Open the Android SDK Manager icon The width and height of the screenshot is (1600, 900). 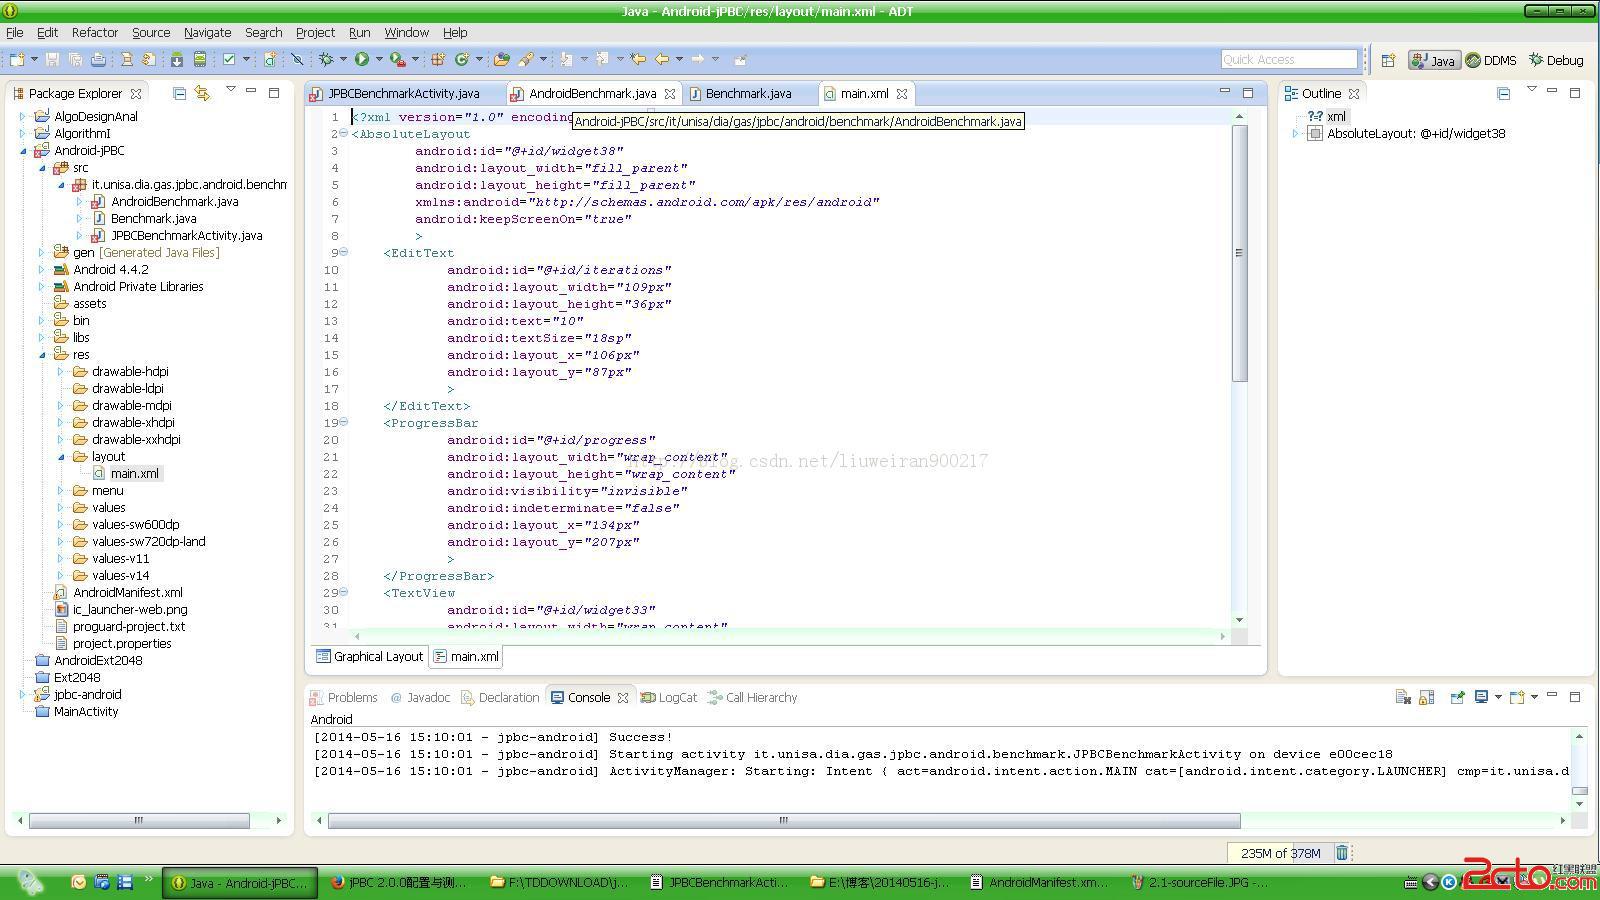(x=176, y=60)
